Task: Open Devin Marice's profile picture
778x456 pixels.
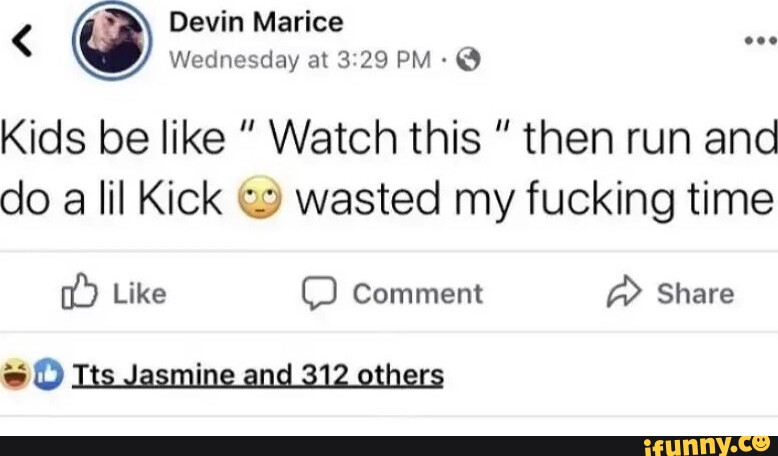Action: pos(111,40)
